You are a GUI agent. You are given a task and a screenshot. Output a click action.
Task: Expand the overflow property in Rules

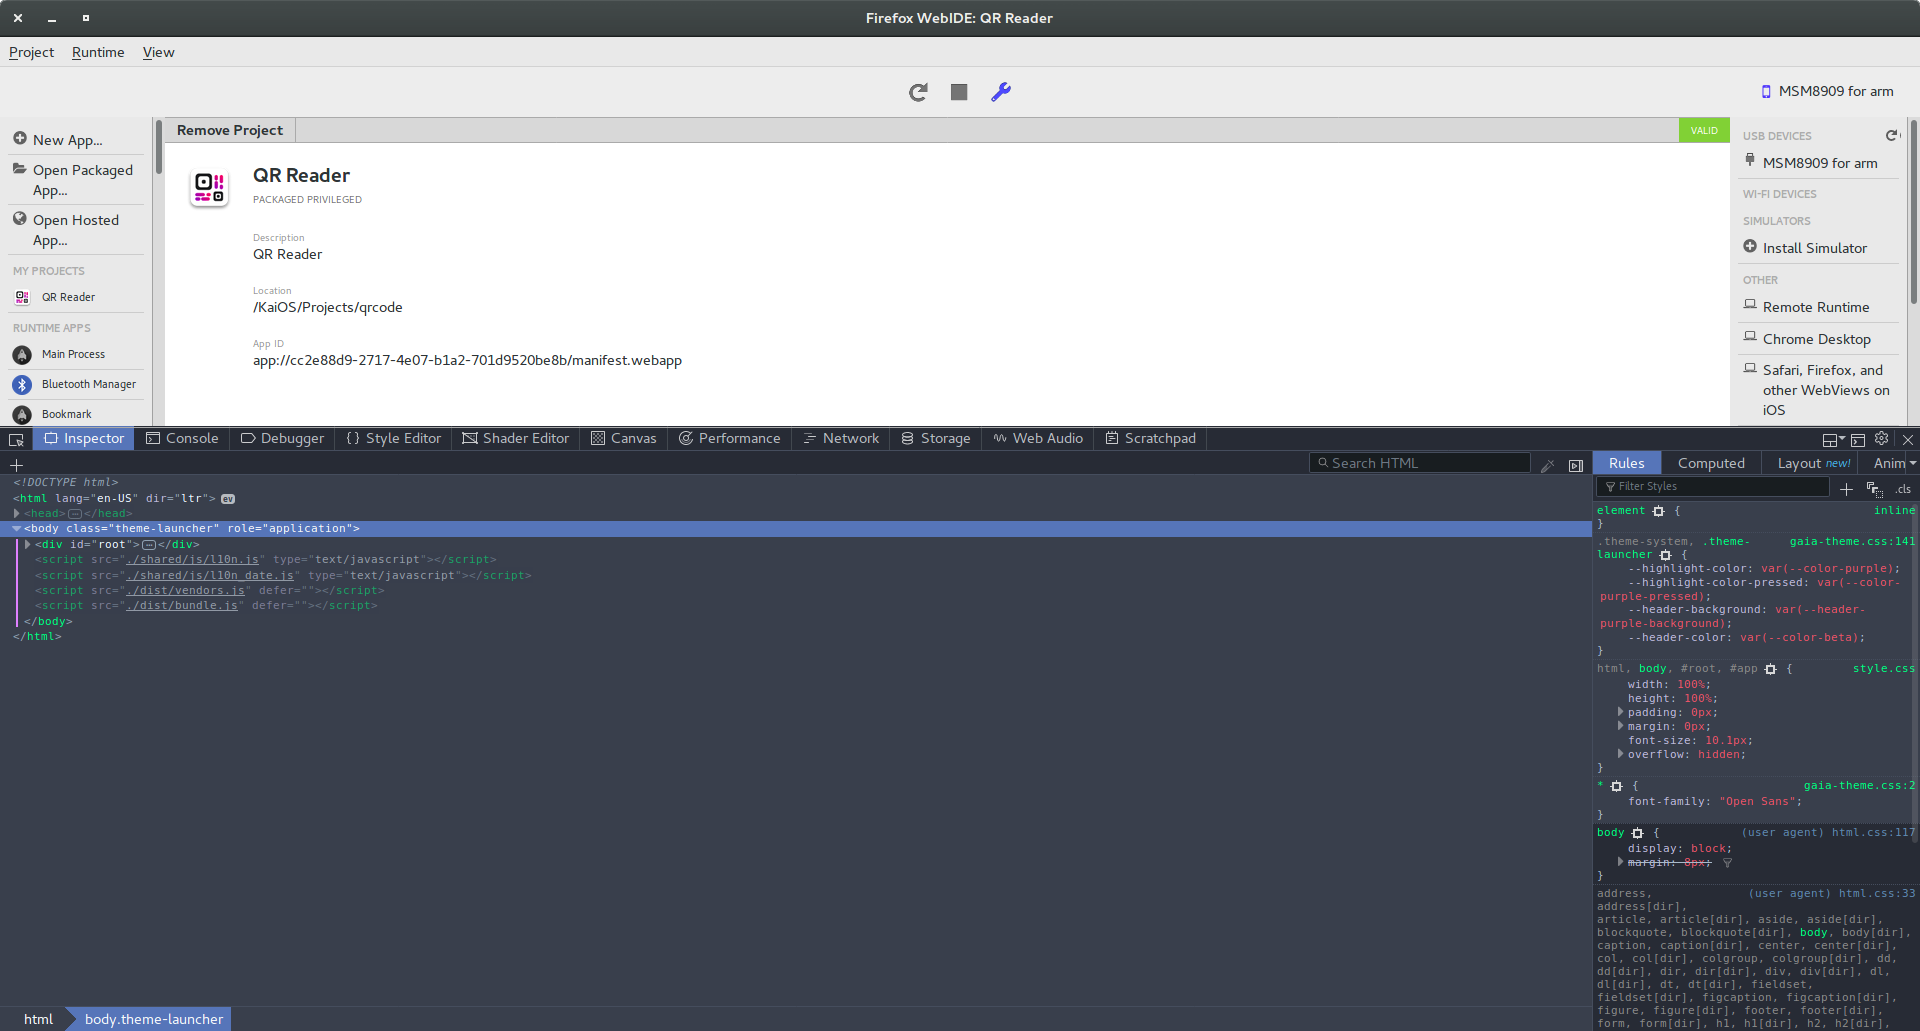[x=1621, y=754]
